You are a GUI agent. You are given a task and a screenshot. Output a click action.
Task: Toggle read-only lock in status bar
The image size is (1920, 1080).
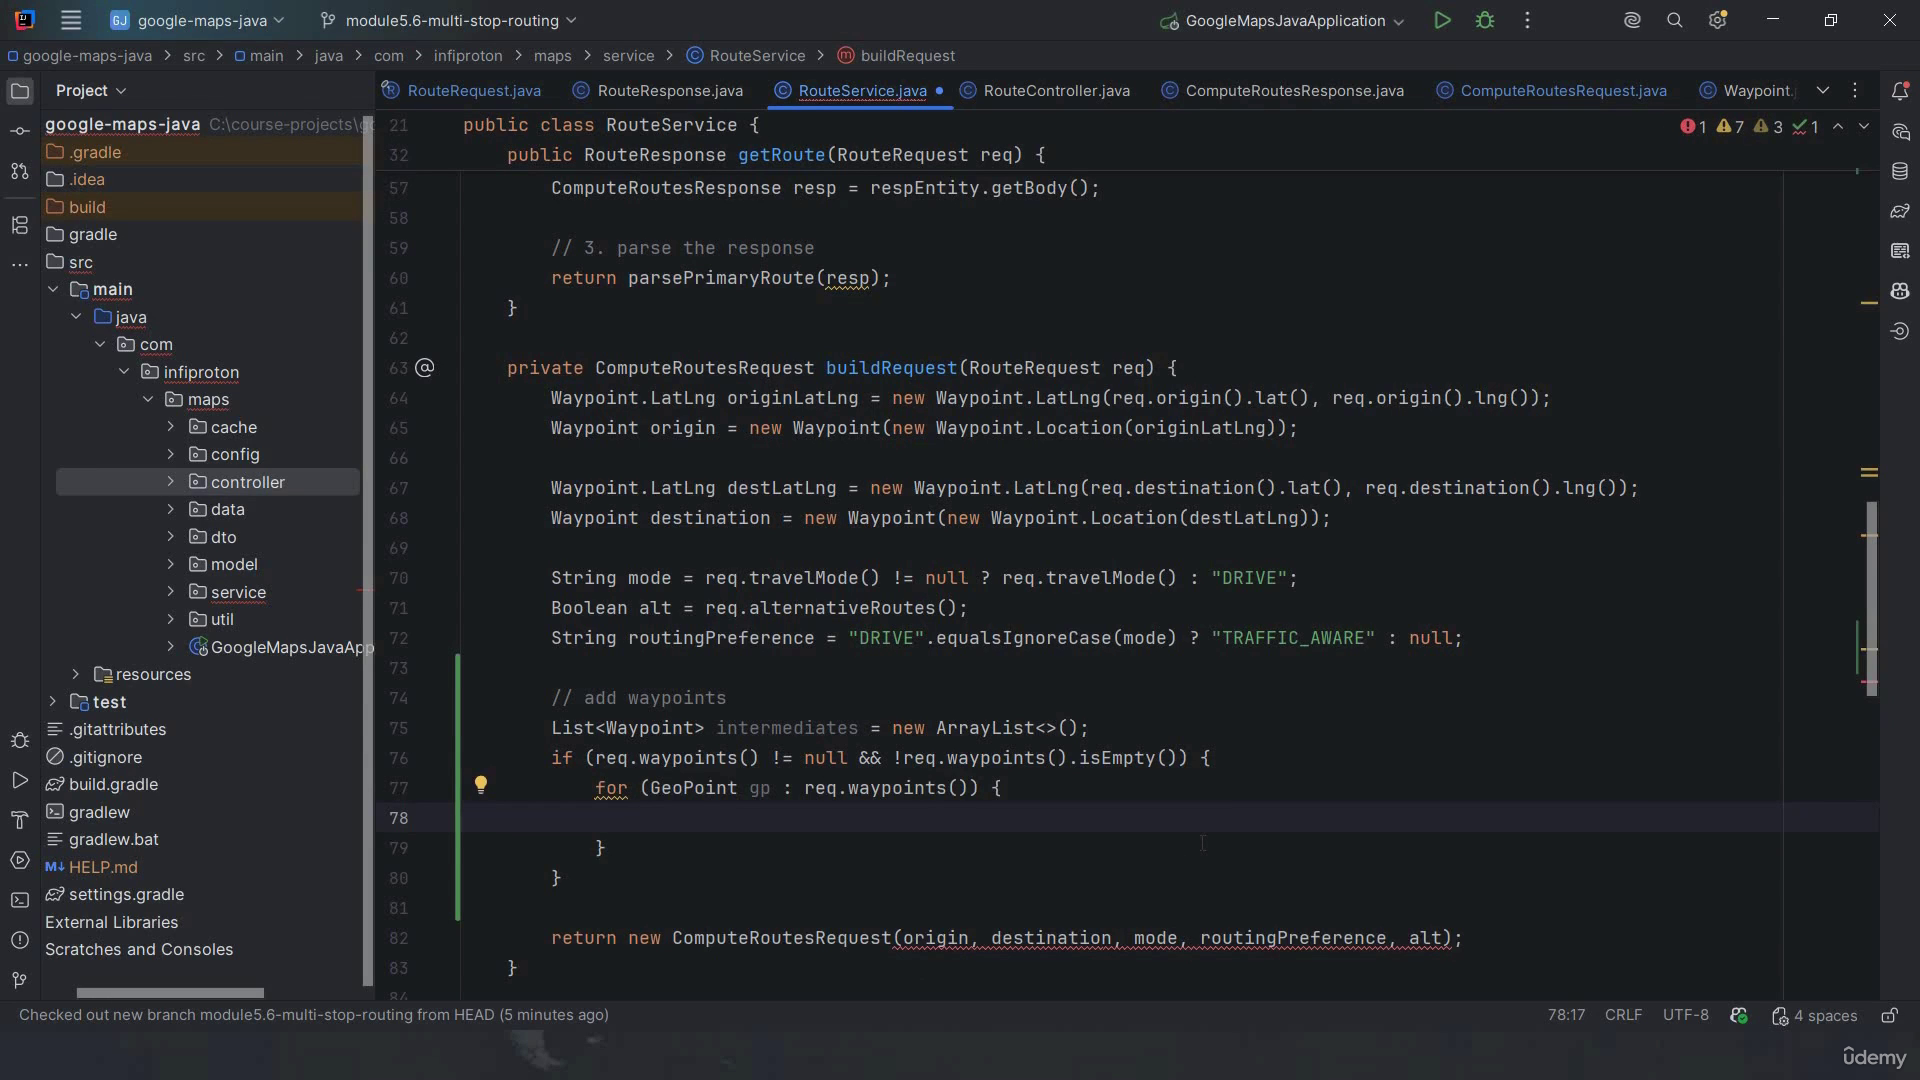(x=1889, y=1015)
